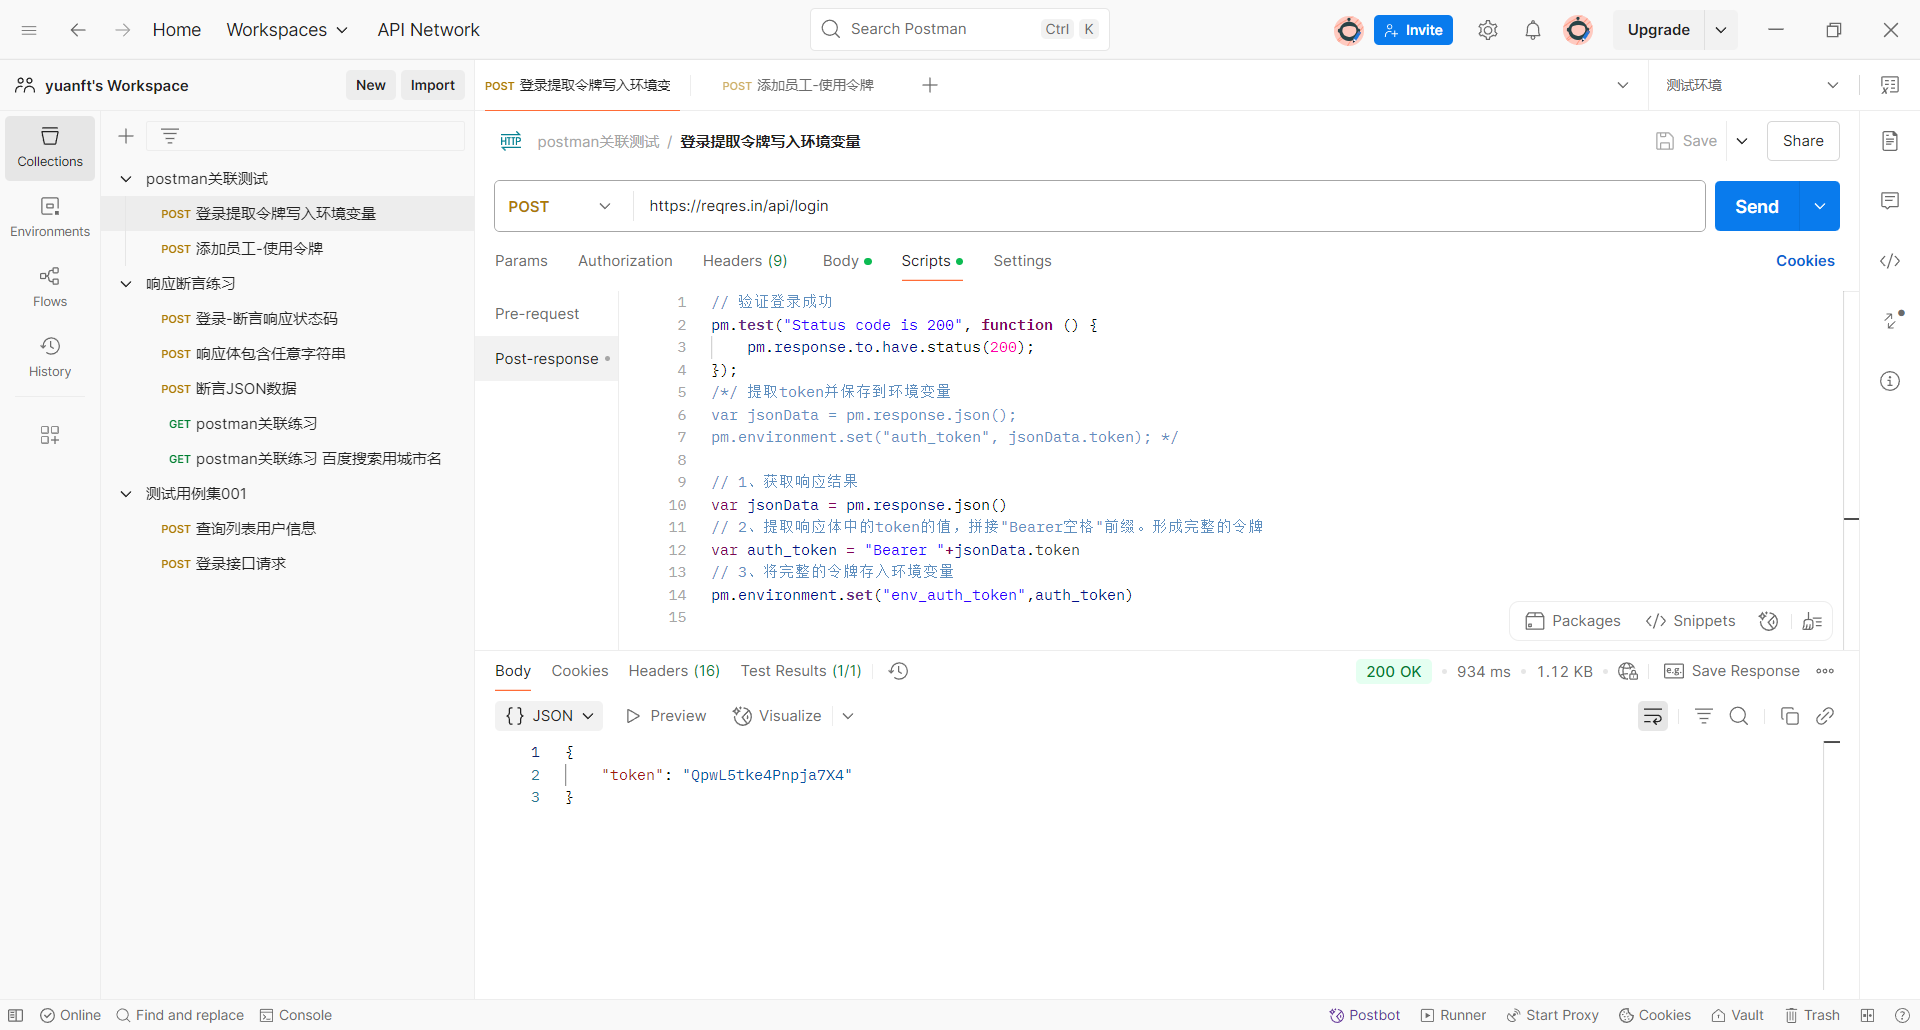Toggle two-pane view in status bar
This screenshot has width=1920, height=1030.
coord(1867,1015)
